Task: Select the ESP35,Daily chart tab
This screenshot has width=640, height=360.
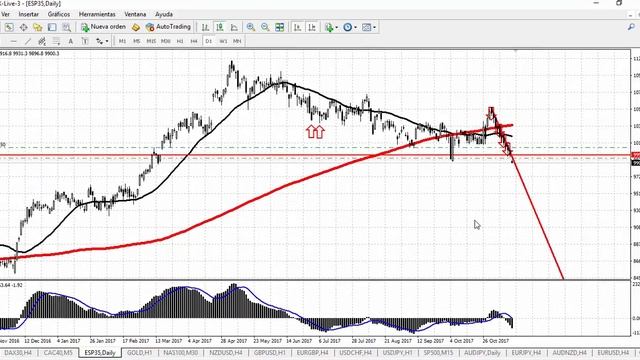Action: click(100, 352)
